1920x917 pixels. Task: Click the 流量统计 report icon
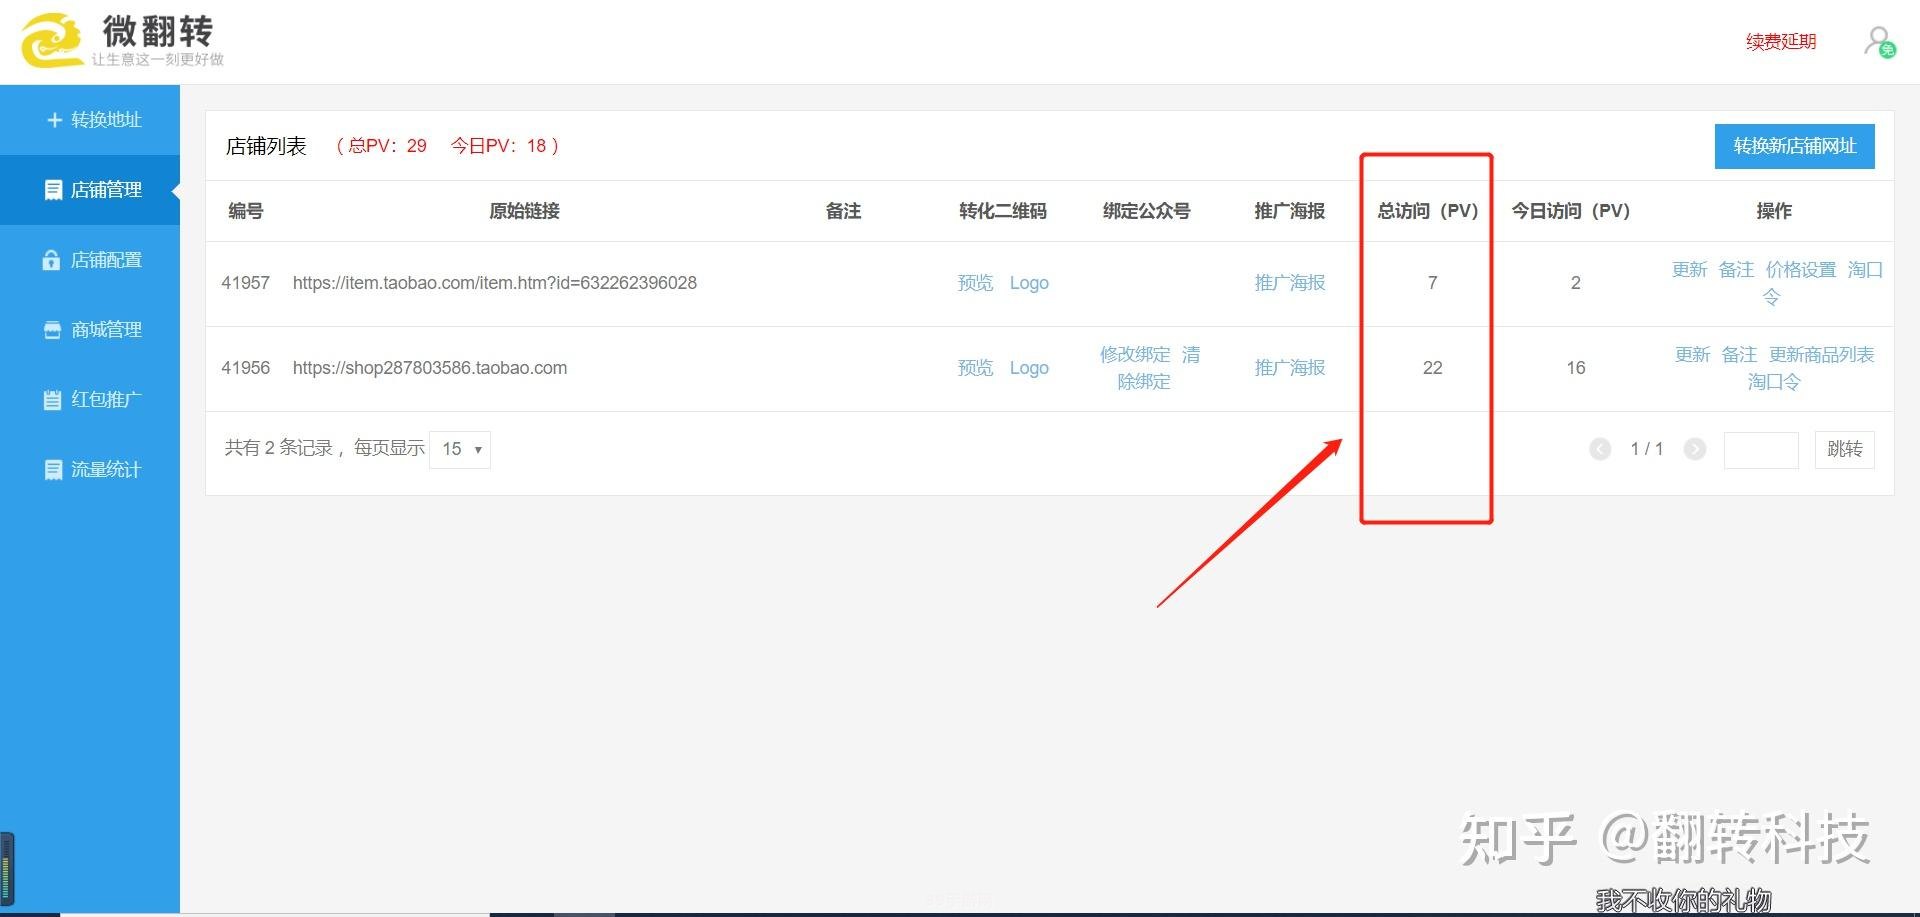tap(54, 470)
